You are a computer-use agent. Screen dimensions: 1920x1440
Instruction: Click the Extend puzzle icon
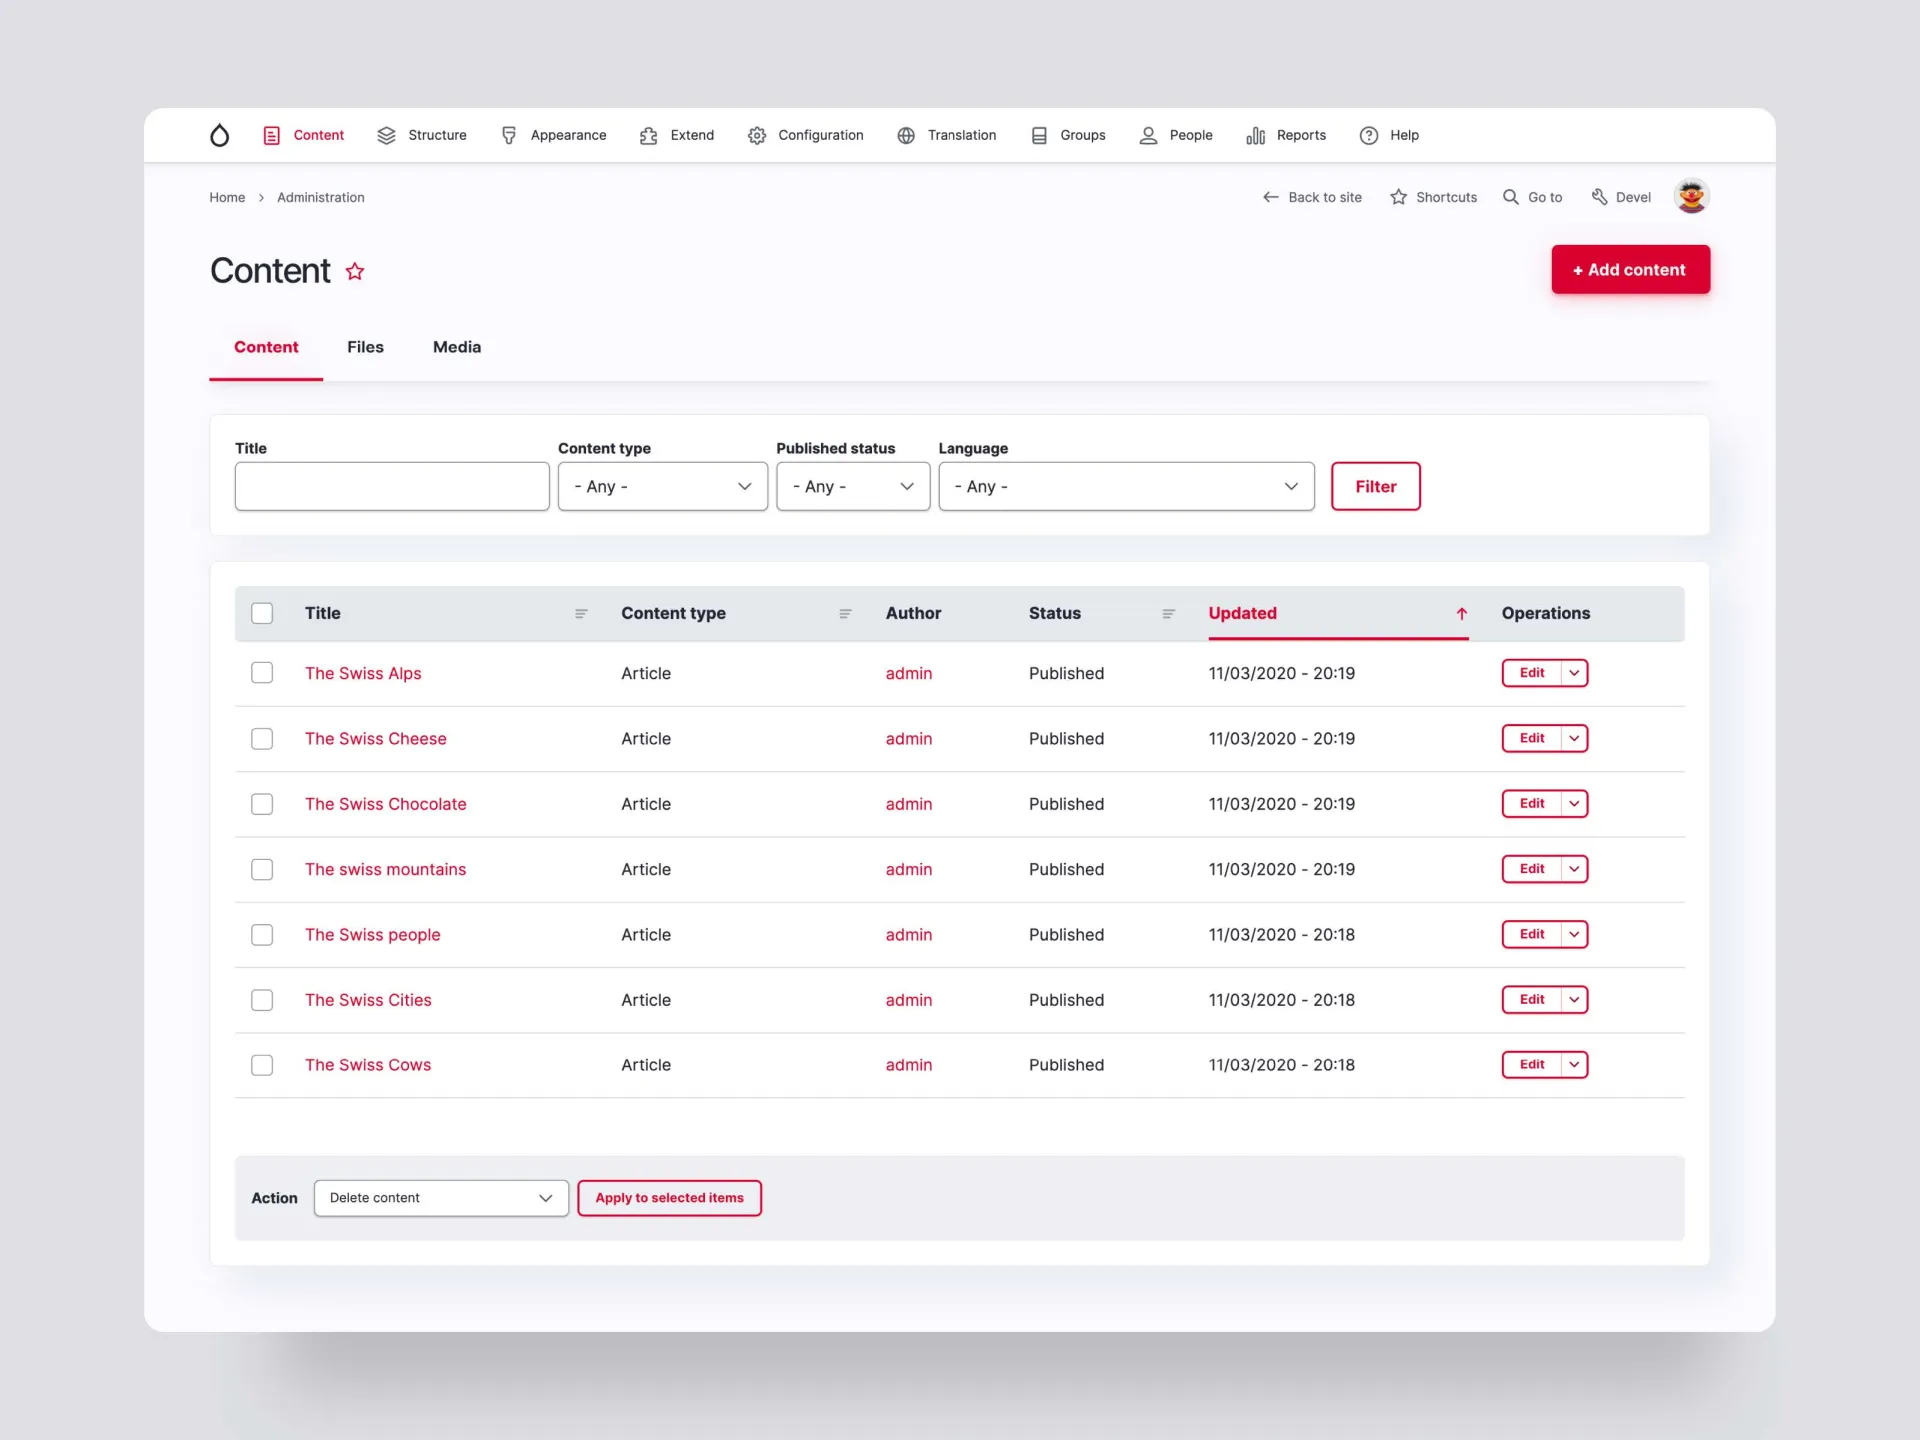tap(648, 135)
